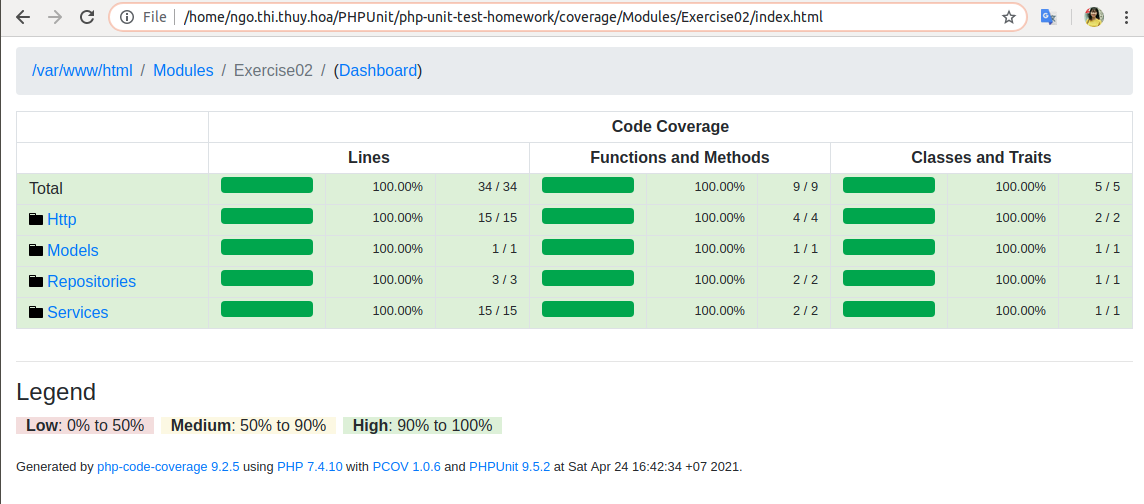Click the browser forward arrow
The width and height of the screenshot is (1144, 504).
click(55, 17)
